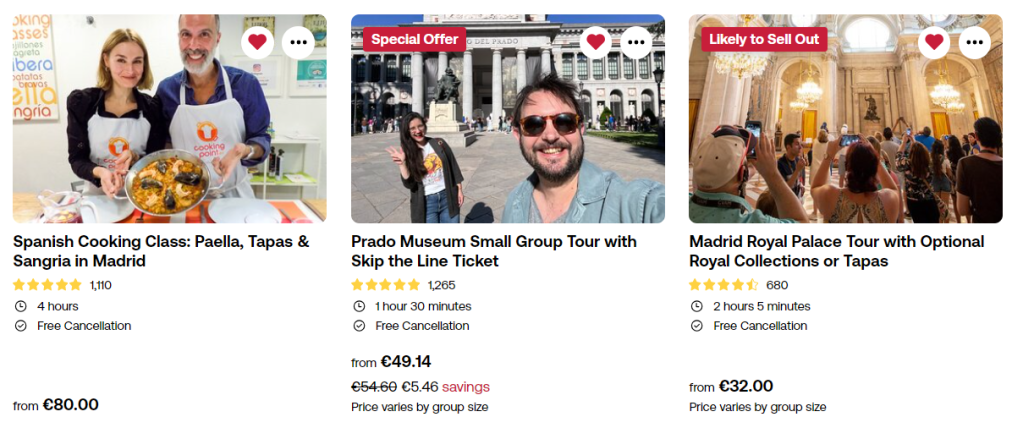Click clock icon beside 2 hours 5 minutes
The height and width of the screenshot is (428, 1023).
click(697, 306)
